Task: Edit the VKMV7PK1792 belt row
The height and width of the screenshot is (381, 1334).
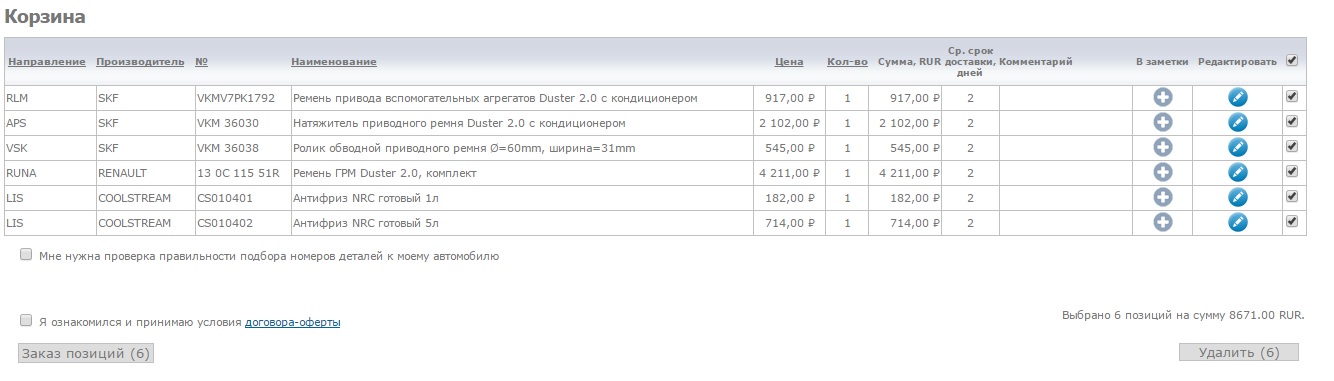Action: [1237, 97]
